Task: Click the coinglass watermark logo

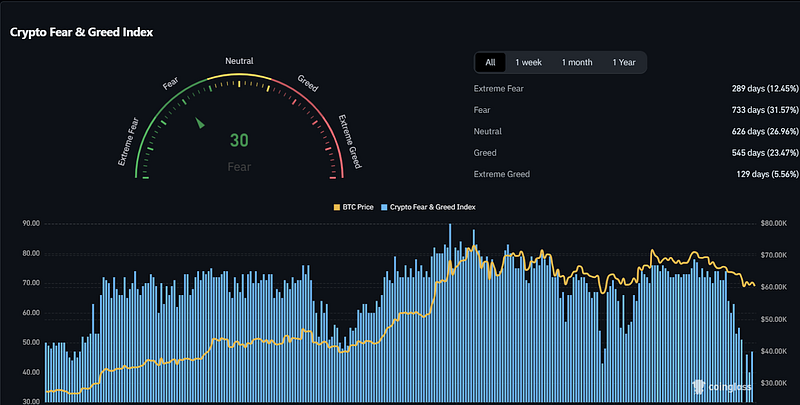Action: (x=722, y=387)
